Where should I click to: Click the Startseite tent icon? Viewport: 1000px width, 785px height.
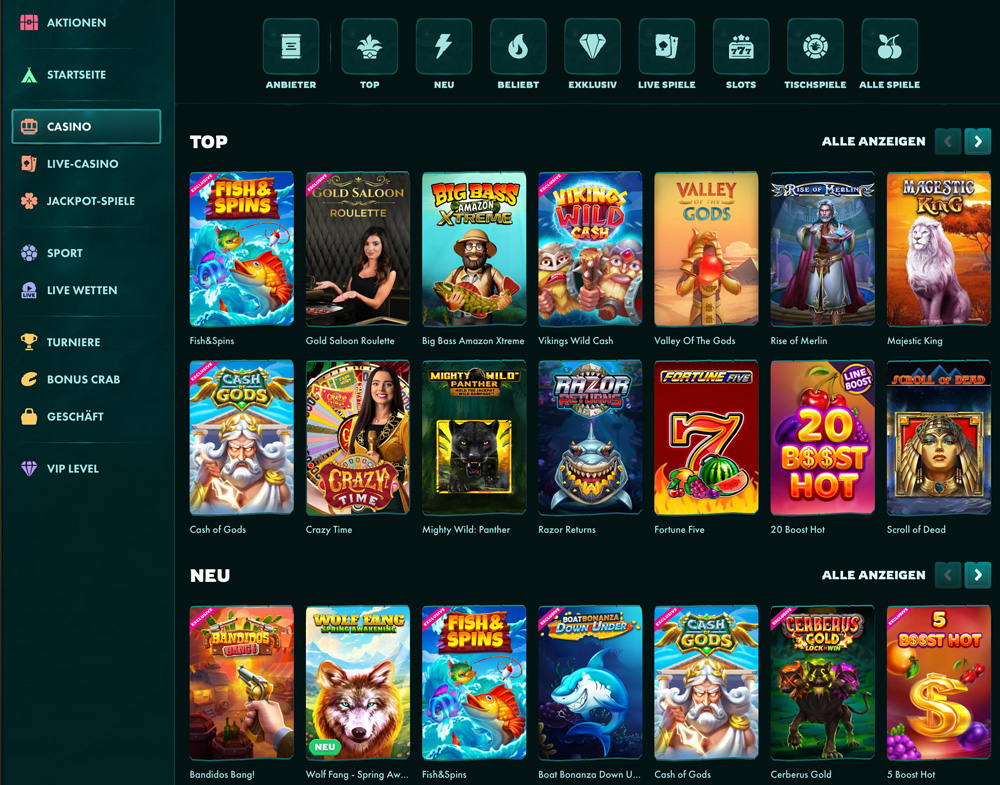coord(29,75)
